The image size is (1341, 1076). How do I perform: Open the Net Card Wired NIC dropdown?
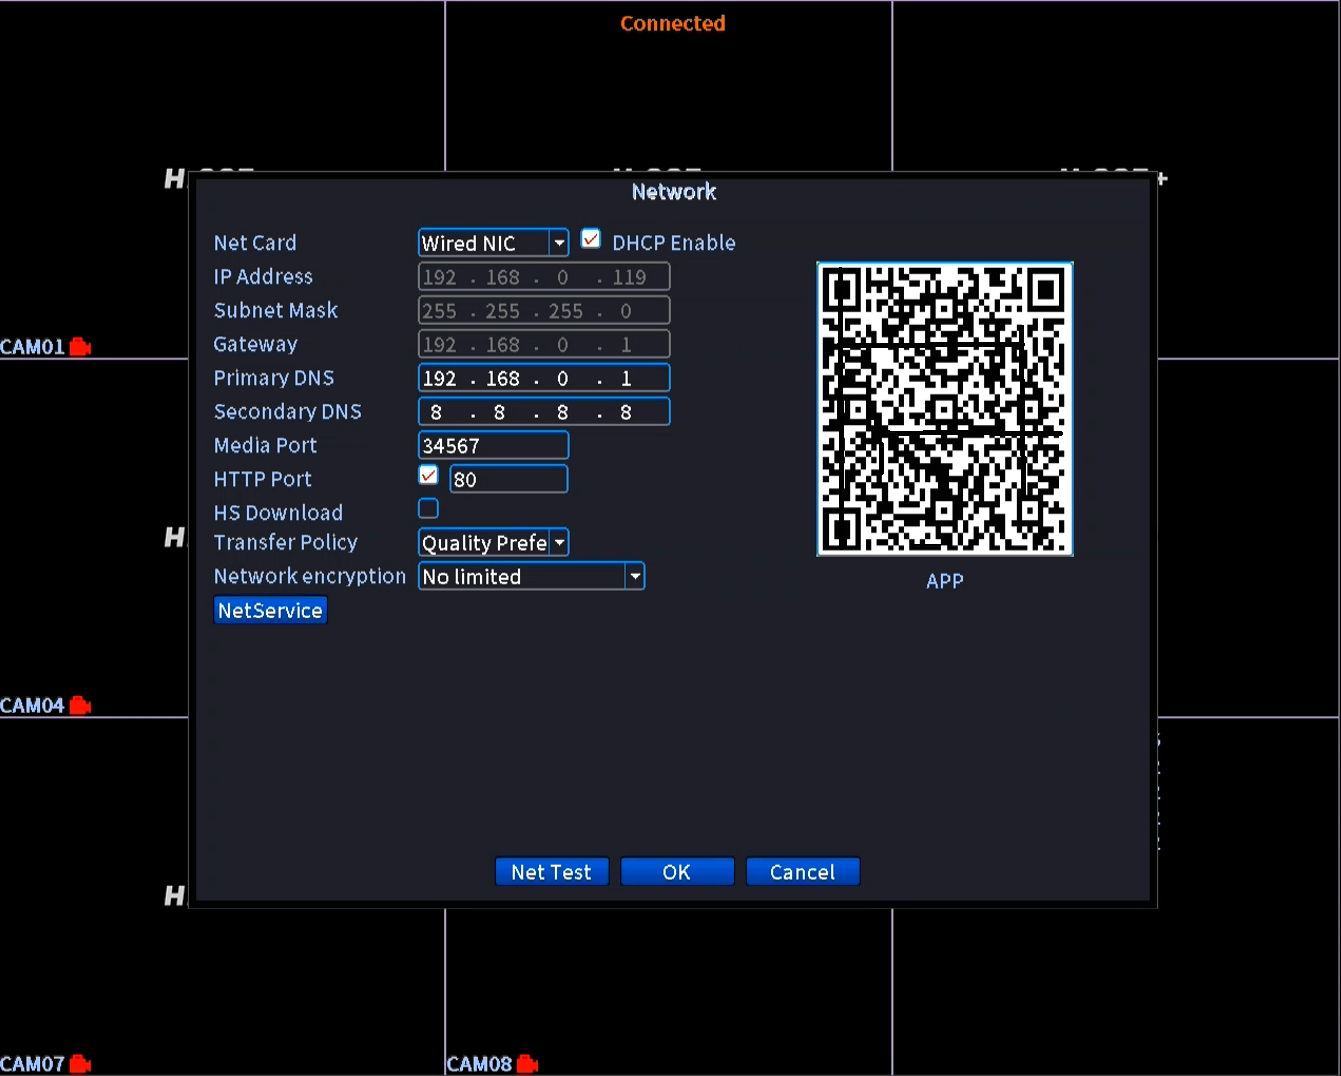click(493, 243)
